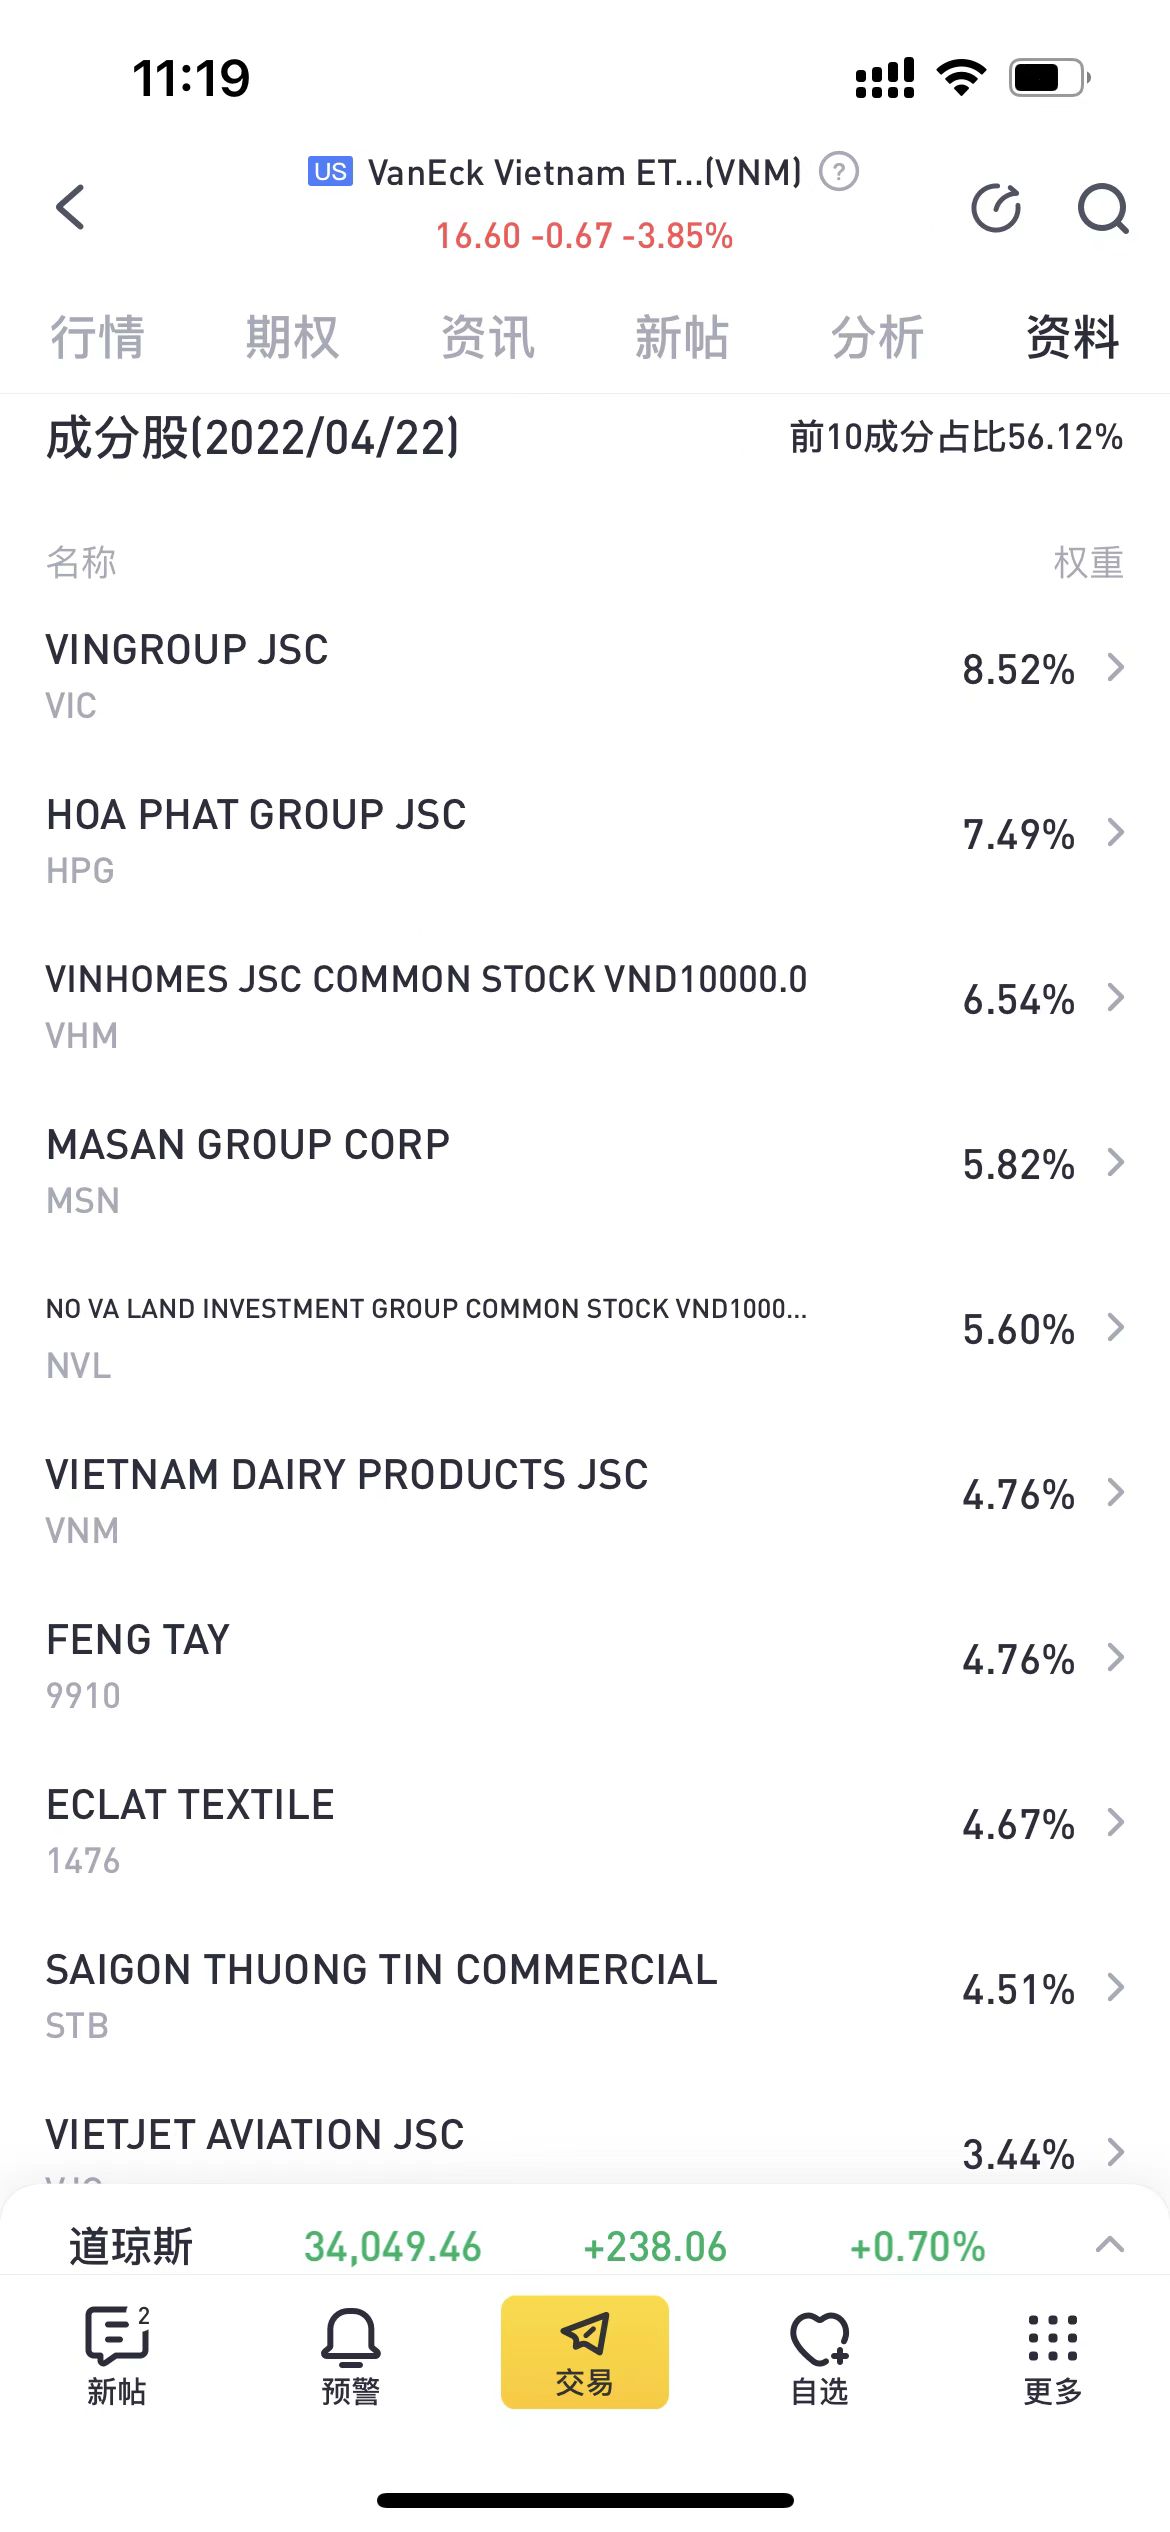Open the 资讯 news tab
This screenshot has width=1170, height=2532.
pos(487,337)
